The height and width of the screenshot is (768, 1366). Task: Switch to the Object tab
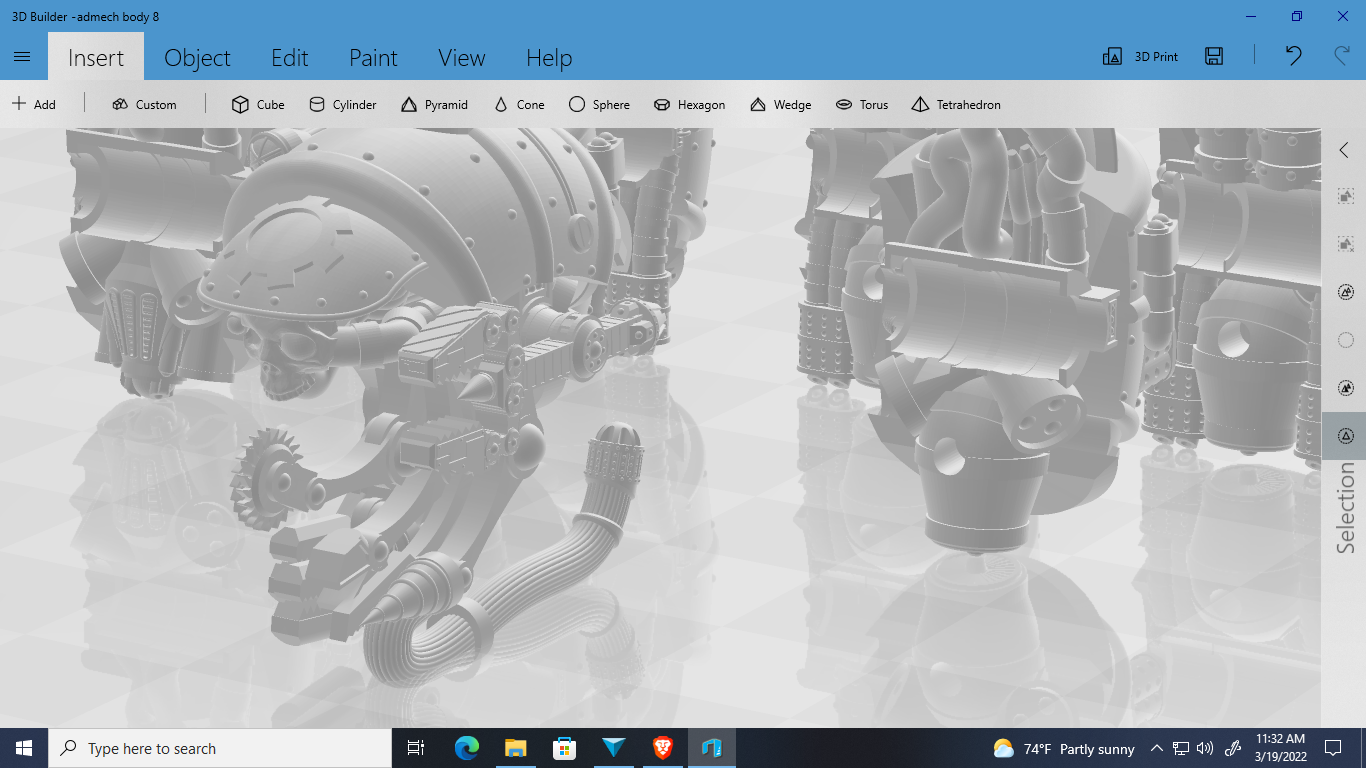tap(197, 58)
